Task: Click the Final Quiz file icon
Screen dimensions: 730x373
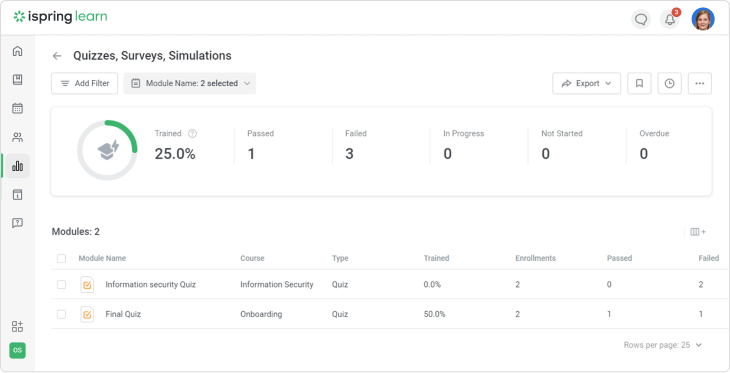Action: click(x=87, y=314)
